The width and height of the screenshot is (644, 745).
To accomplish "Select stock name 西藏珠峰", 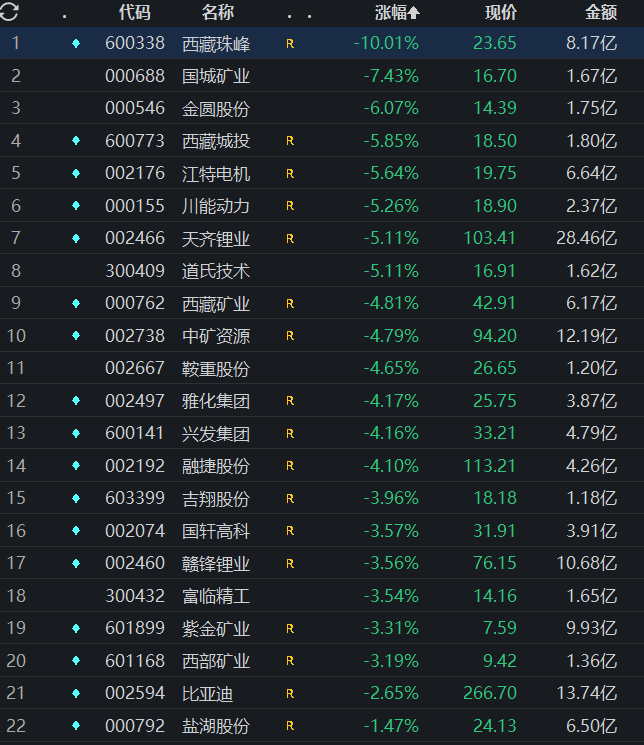I will 216,44.
